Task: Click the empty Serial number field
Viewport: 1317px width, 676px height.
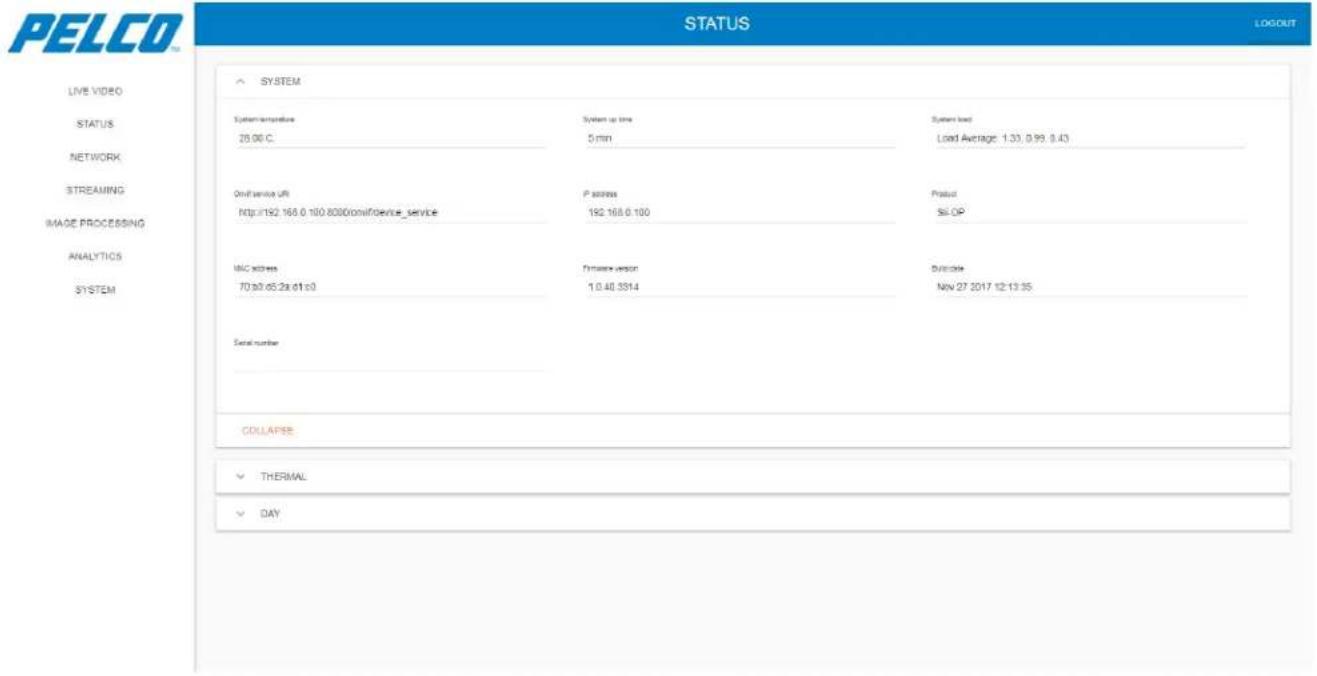Action: (389, 360)
